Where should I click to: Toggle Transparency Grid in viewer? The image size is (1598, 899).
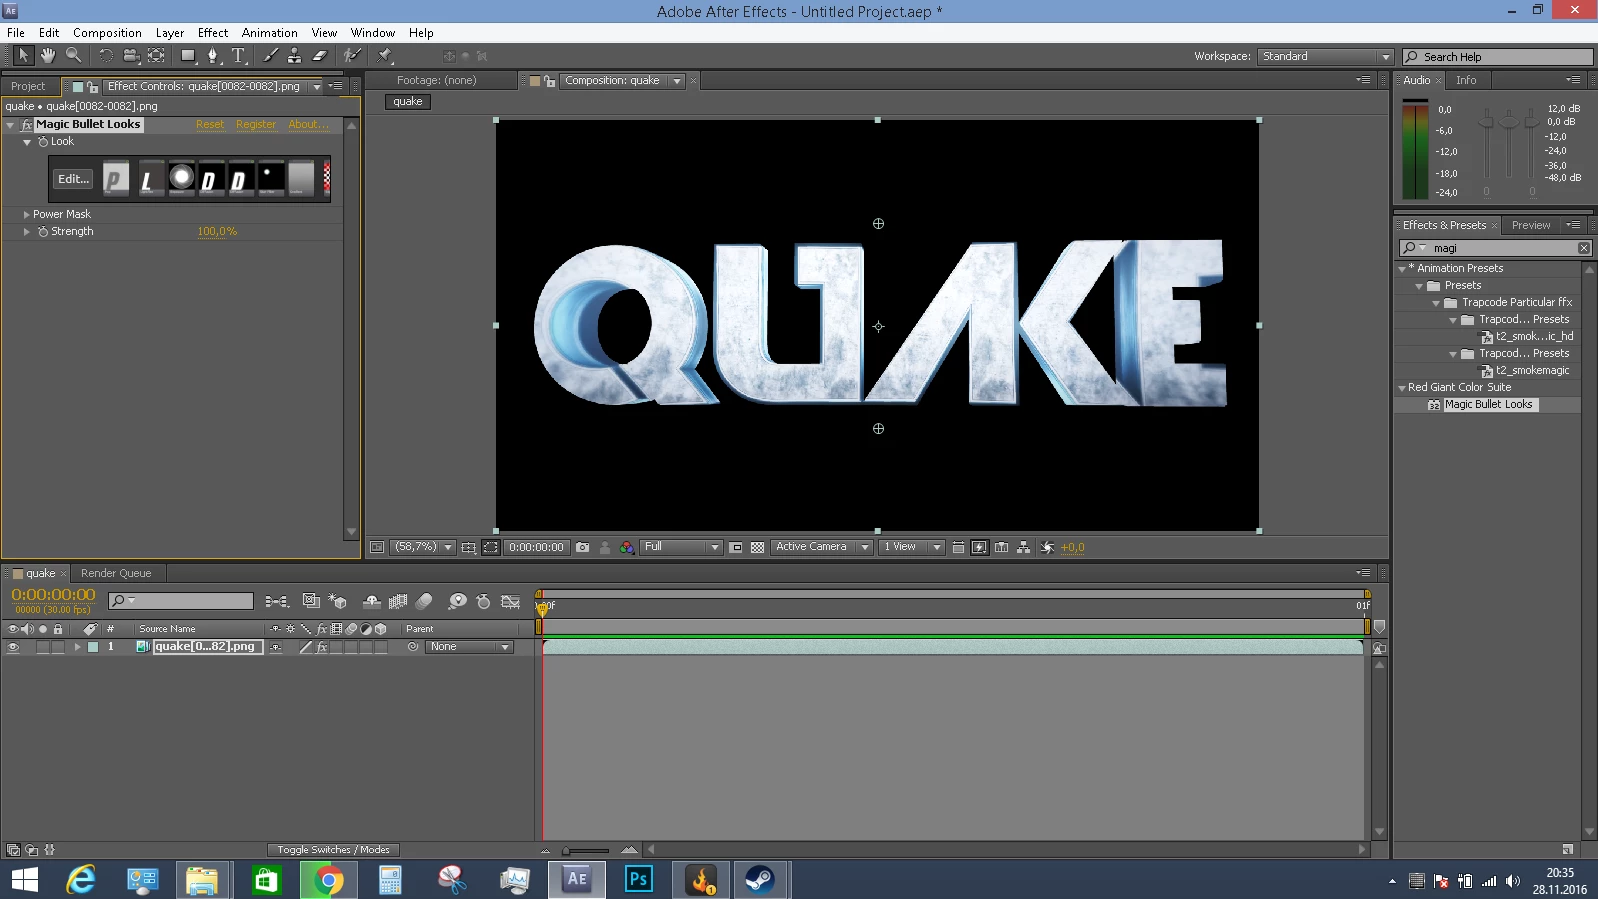pos(757,547)
